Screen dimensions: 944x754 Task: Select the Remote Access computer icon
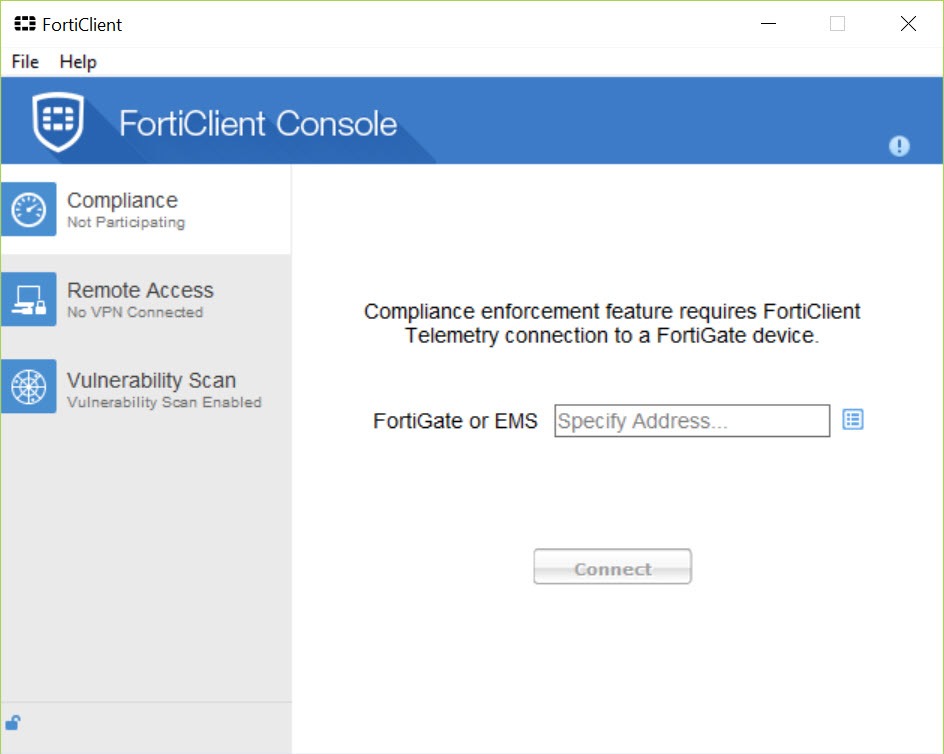29,299
